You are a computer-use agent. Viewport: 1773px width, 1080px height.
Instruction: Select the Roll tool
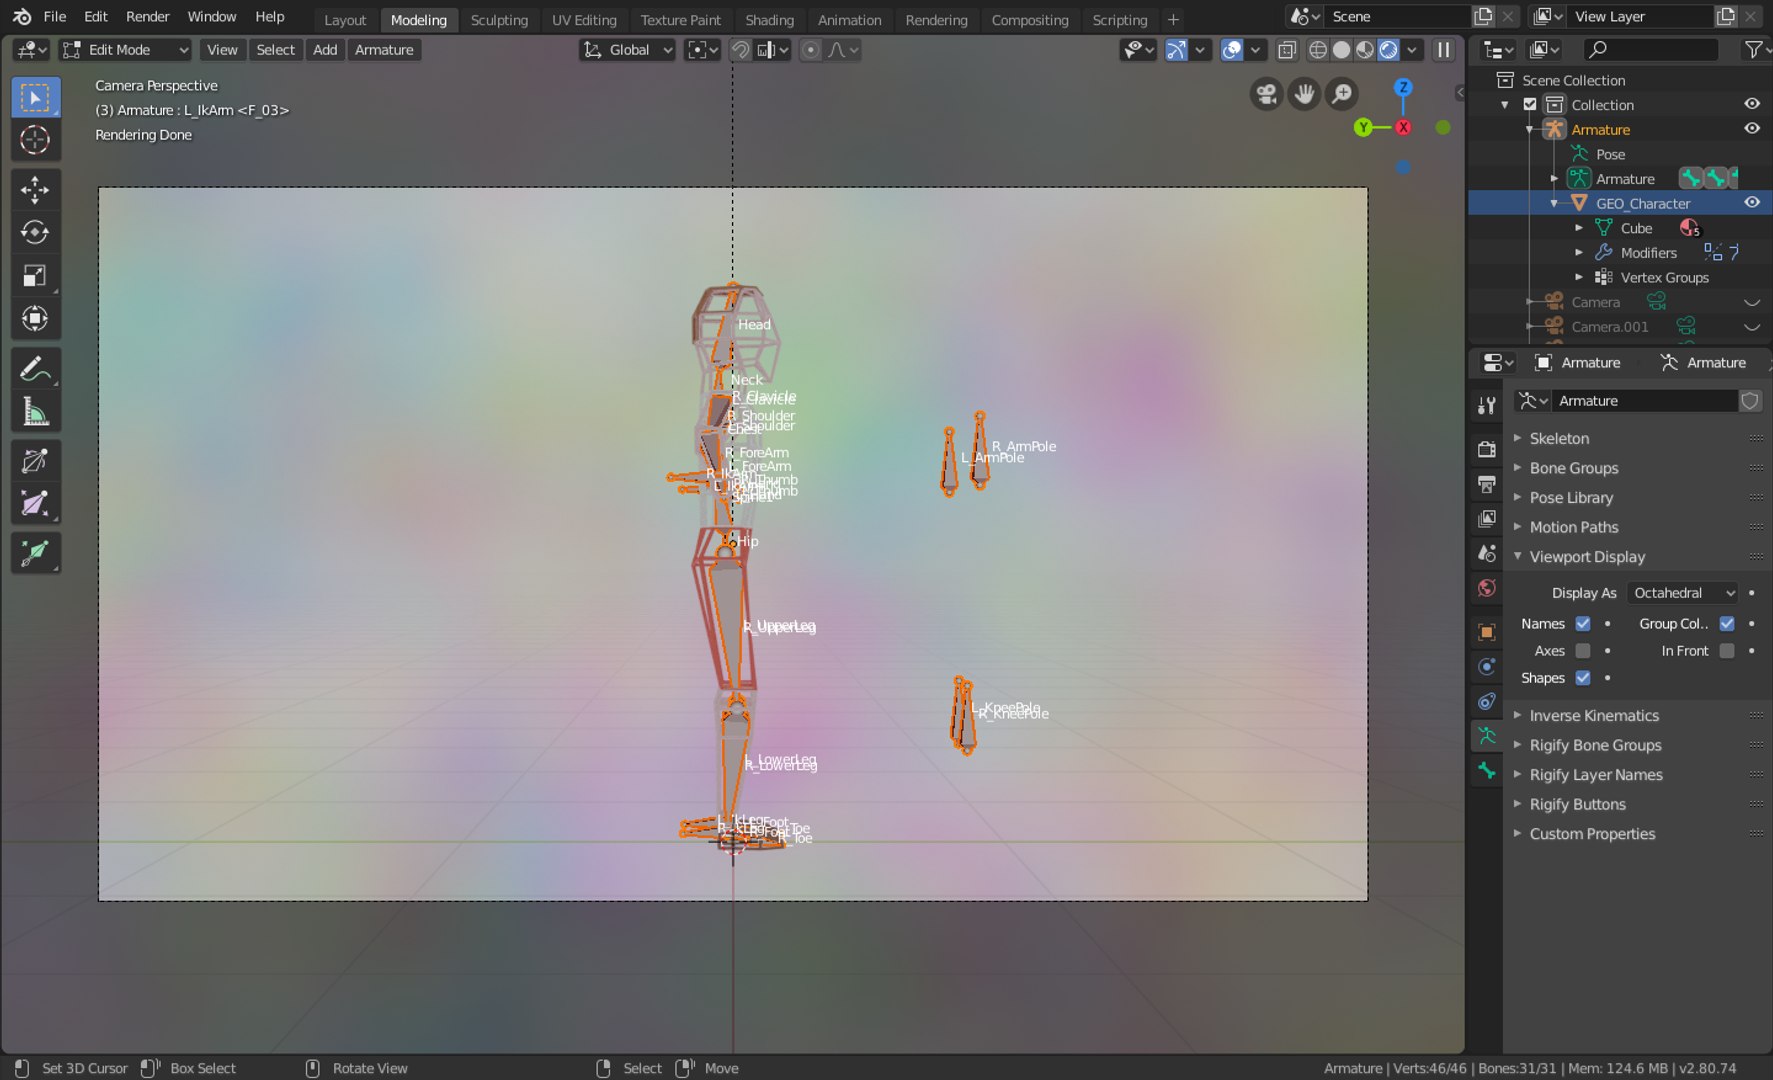(x=35, y=461)
